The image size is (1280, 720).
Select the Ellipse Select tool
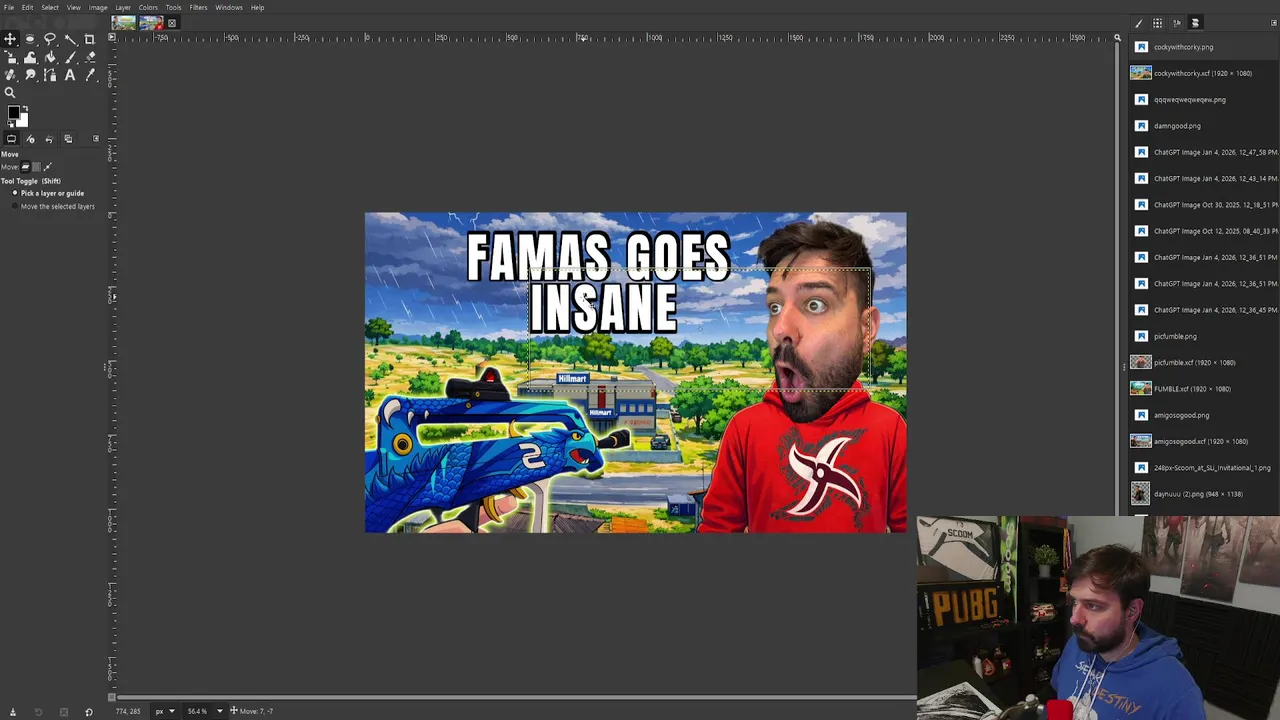pyautogui.click(x=30, y=39)
